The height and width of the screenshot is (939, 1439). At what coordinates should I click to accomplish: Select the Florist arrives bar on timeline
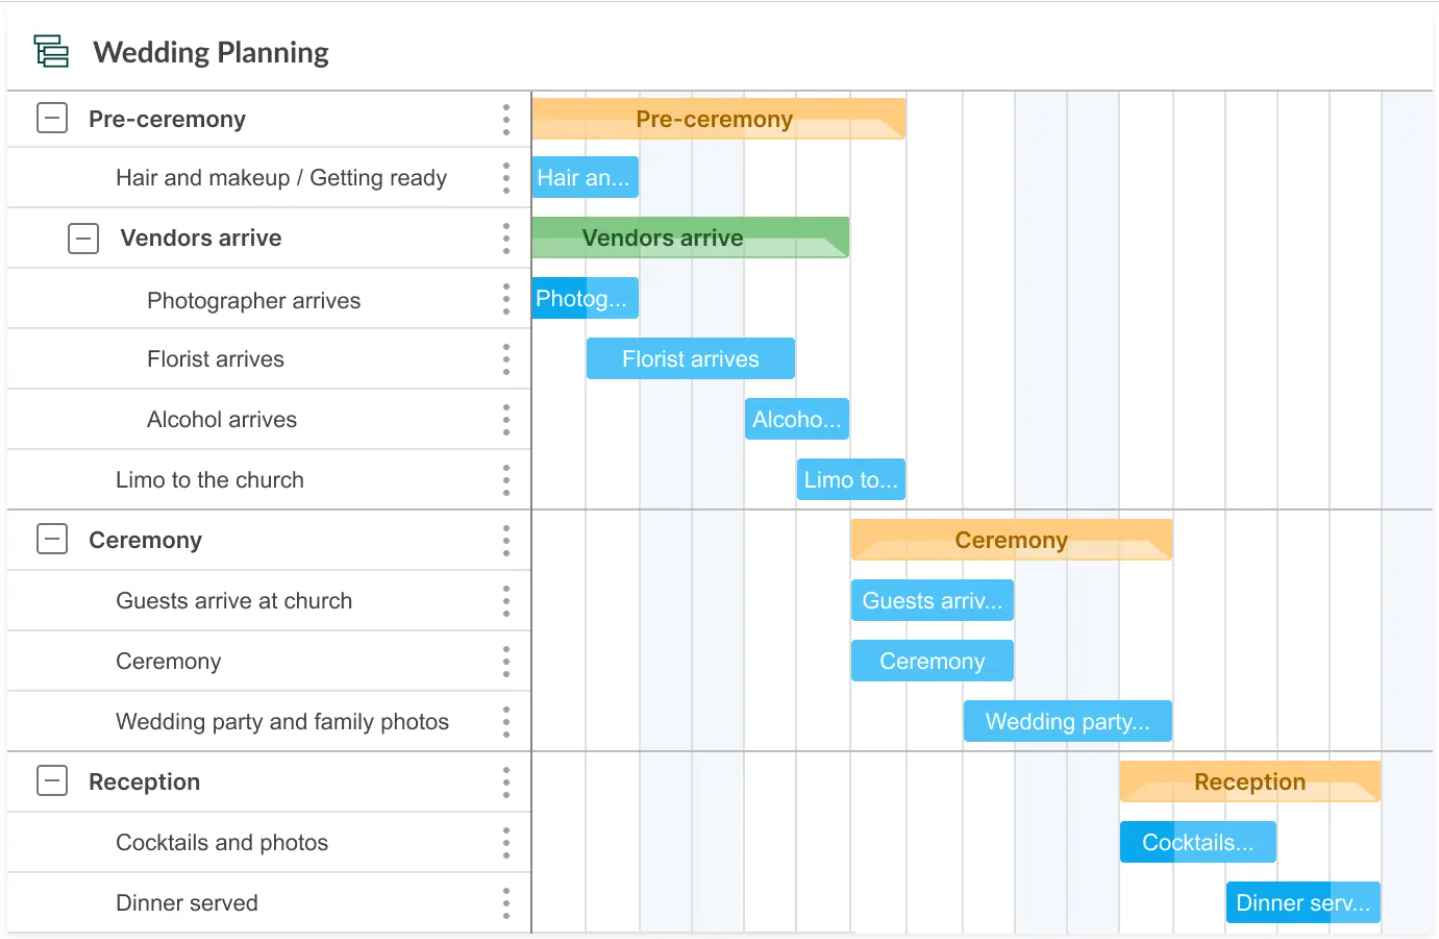point(690,358)
